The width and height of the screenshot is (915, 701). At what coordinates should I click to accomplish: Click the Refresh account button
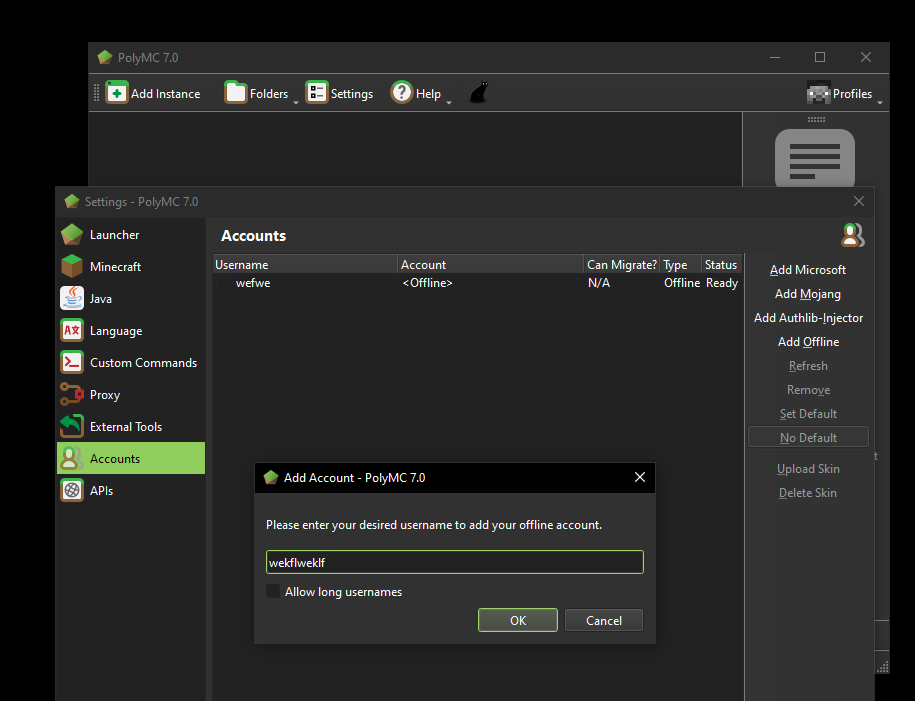click(808, 365)
